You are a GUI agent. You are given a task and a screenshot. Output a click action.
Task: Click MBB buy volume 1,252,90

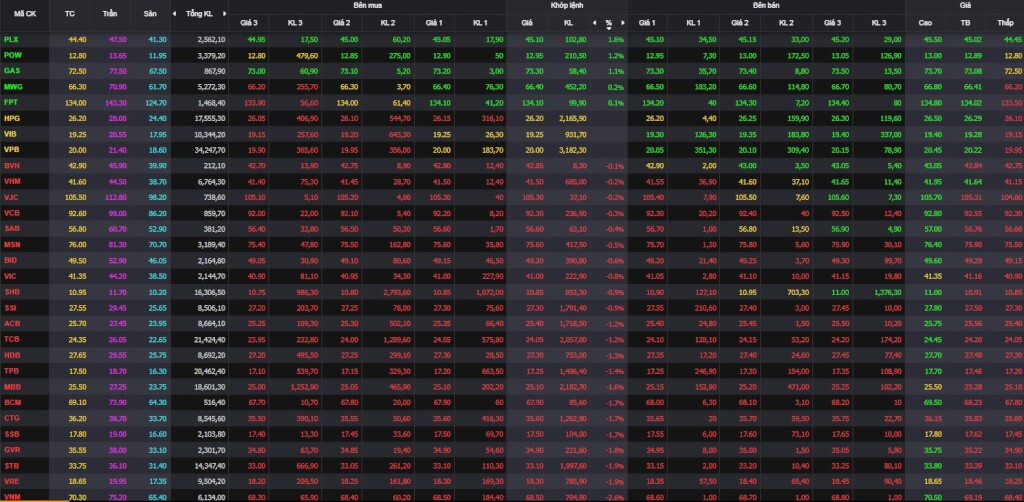(304, 386)
